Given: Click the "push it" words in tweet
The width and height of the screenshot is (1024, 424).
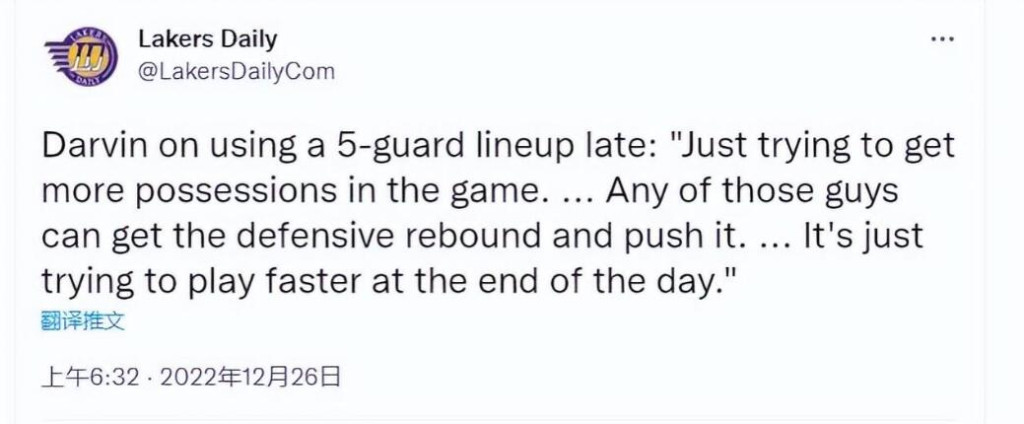Looking at the screenshot, I should click(x=684, y=237).
